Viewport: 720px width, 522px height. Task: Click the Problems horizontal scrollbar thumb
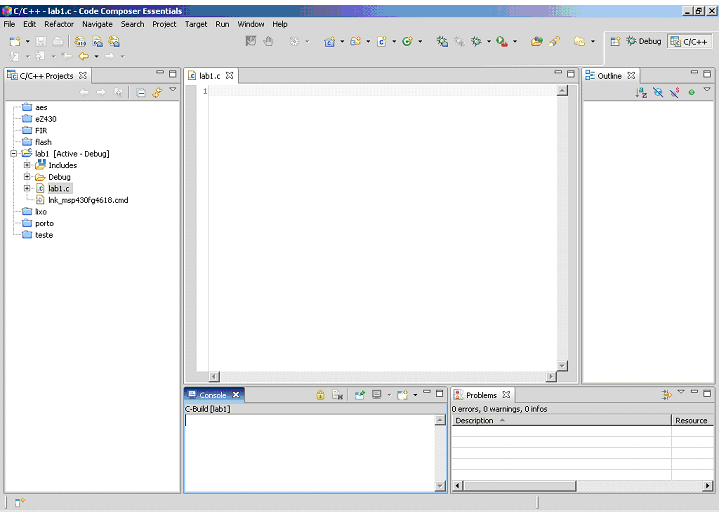pyautogui.click(x=519, y=486)
